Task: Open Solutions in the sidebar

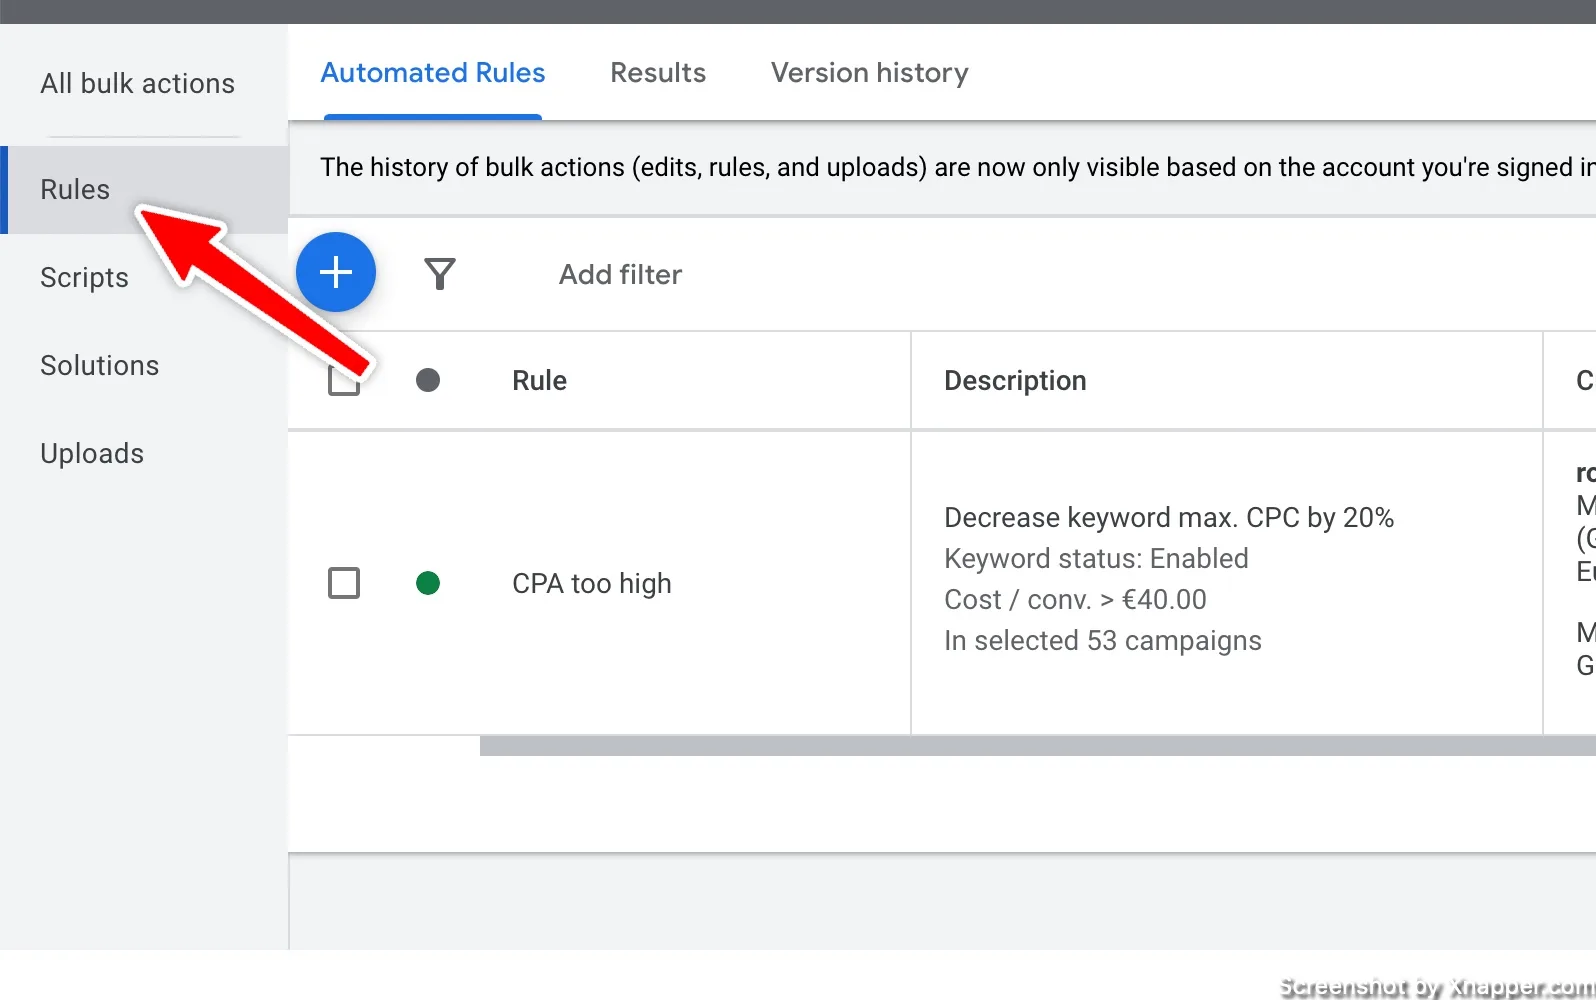Action: [x=100, y=366]
